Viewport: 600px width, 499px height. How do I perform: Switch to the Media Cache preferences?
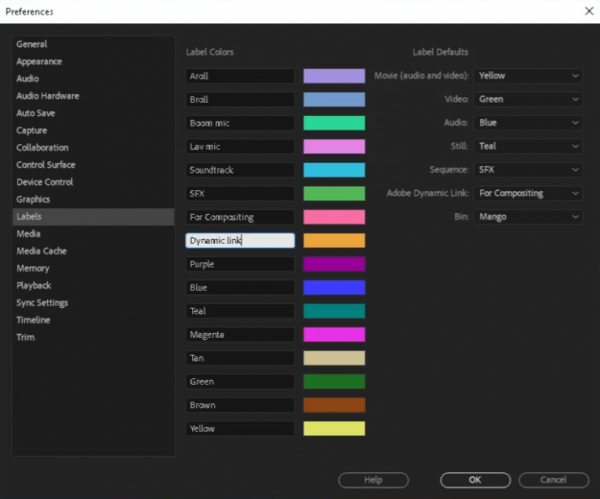[42, 251]
